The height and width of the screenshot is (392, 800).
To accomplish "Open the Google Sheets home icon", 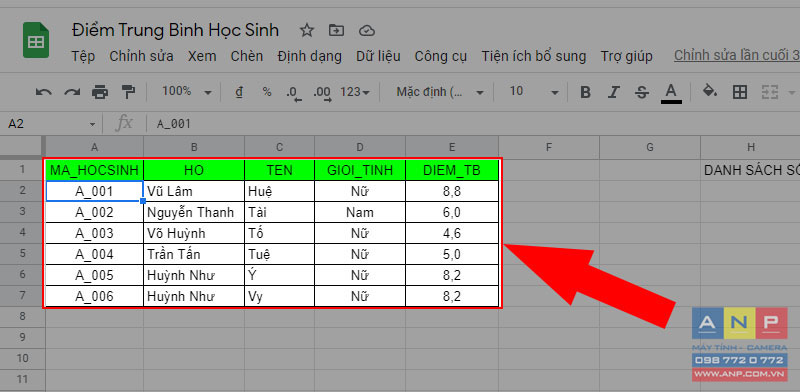I will pyautogui.click(x=36, y=39).
